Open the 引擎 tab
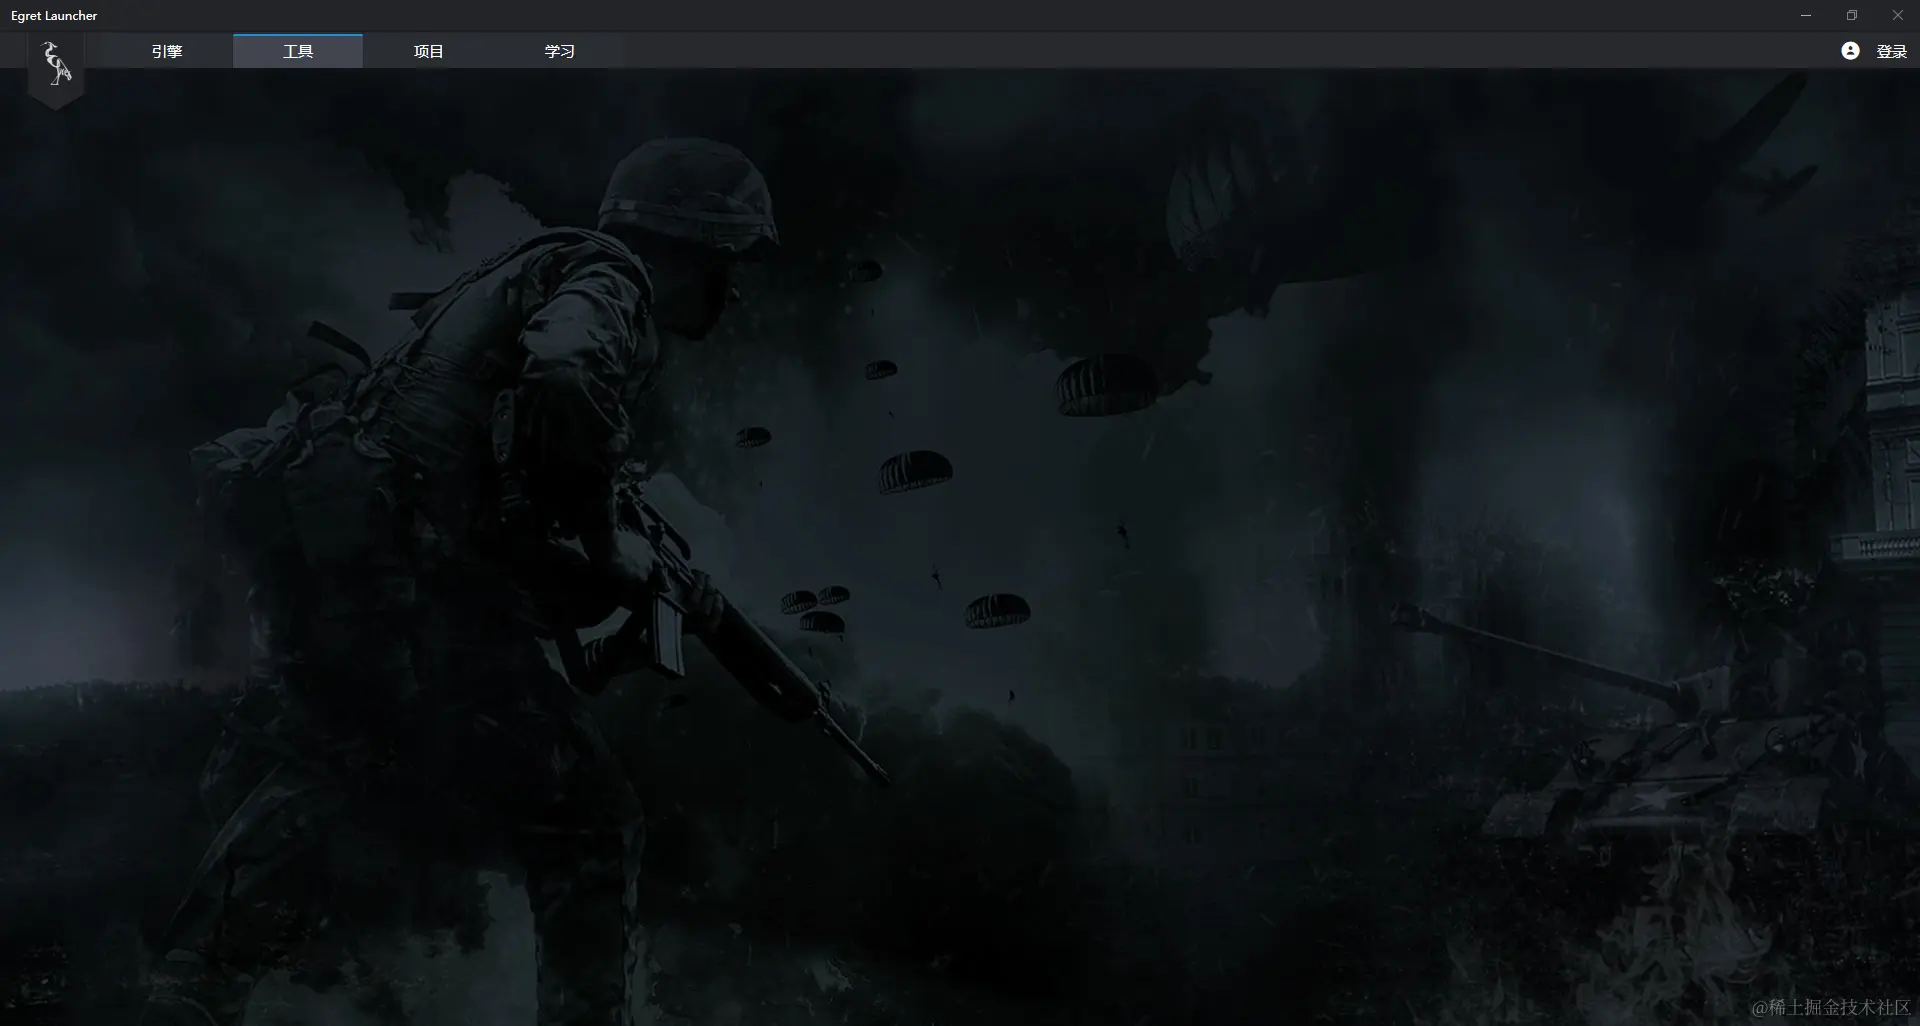Image resolution: width=1920 pixels, height=1026 pixels. pos(167,51)
